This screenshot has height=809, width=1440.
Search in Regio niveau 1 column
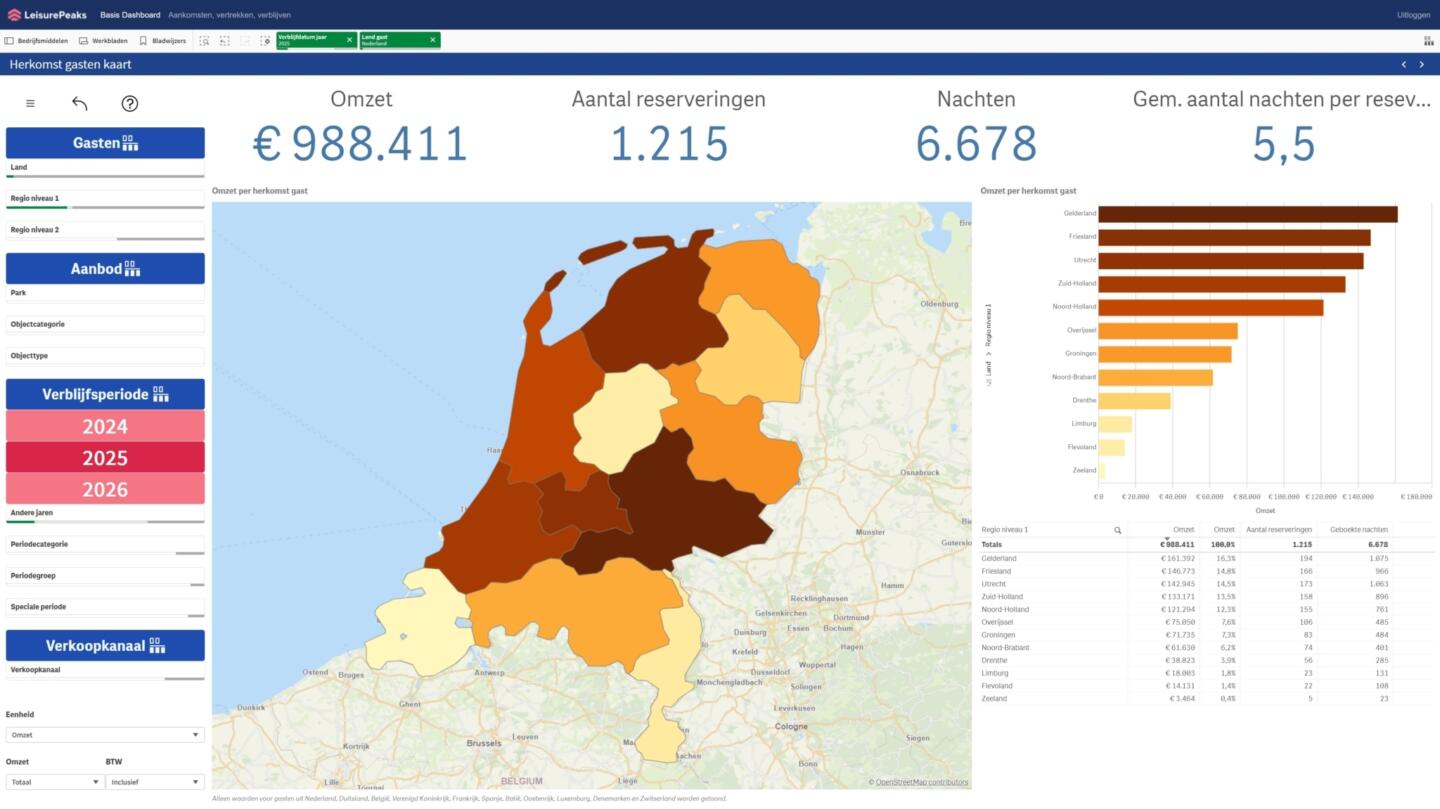tap(1117, 530)
